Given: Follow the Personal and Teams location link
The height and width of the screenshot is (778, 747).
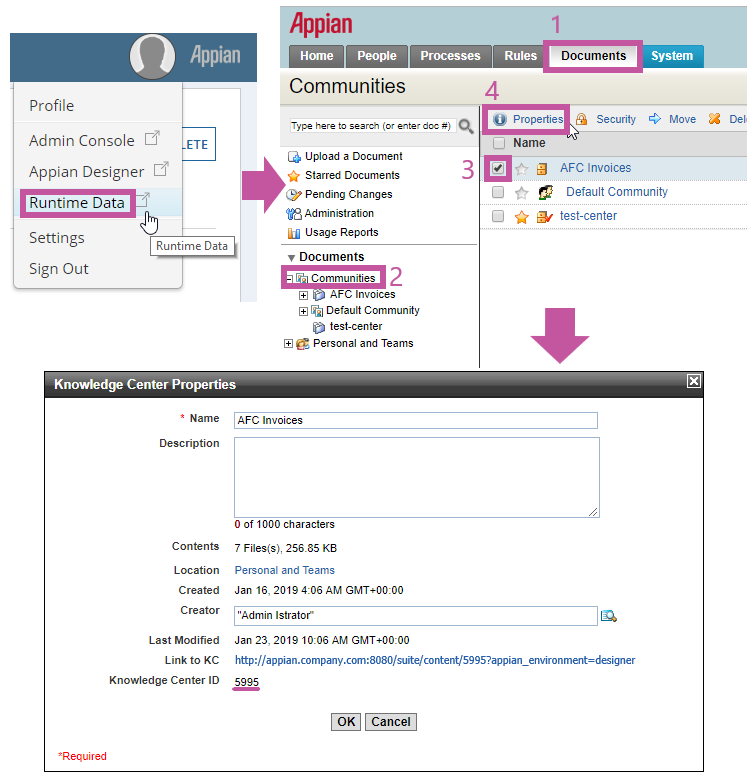Looking at the screenshot, I should point(285,571).
